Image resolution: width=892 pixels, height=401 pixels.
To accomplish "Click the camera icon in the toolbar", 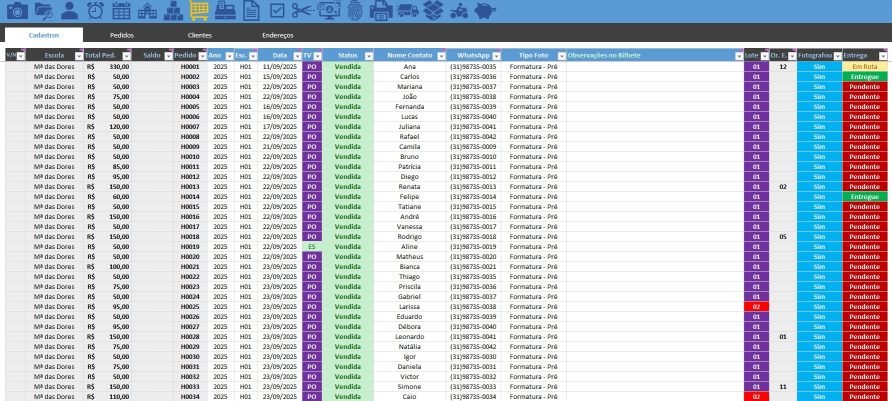I will click(17, 11).
